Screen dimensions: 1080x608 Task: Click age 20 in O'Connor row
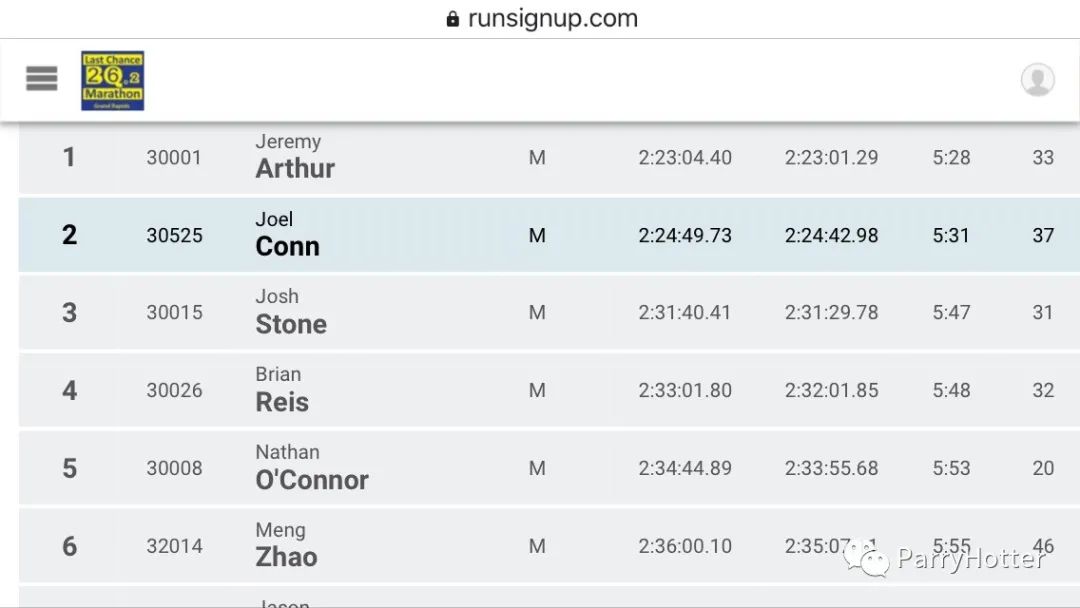pos(1043,468)
